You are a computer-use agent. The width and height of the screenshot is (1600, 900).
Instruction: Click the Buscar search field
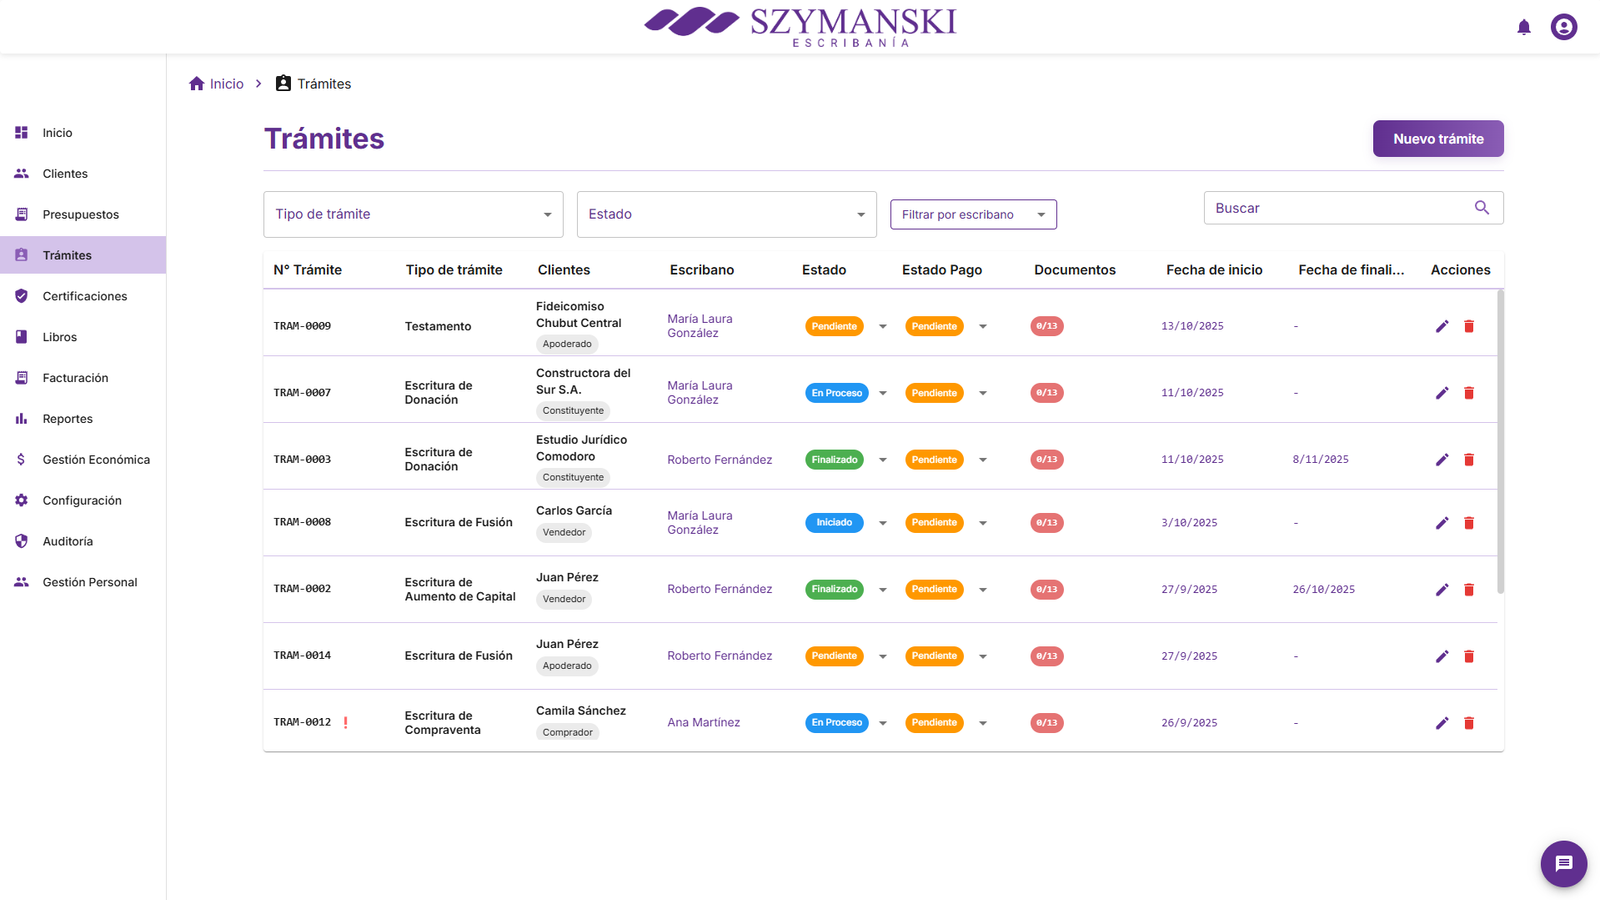pyautogui.click(x=1335, y=208)
